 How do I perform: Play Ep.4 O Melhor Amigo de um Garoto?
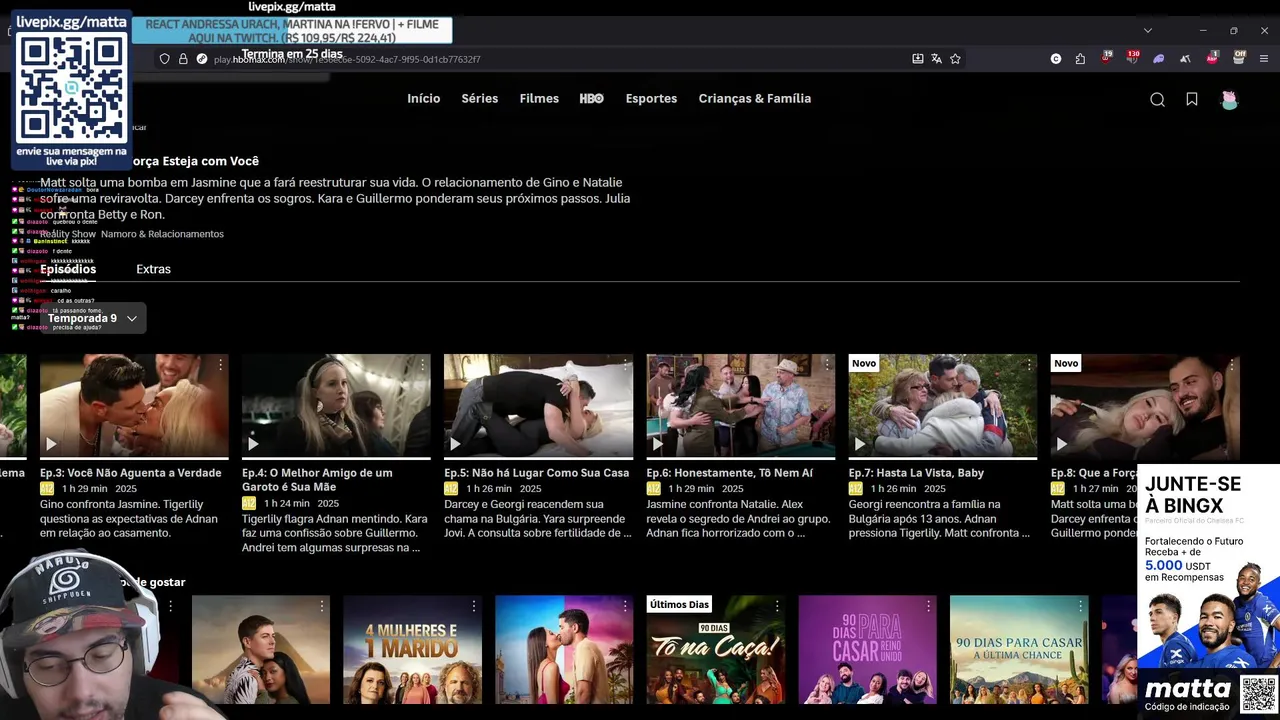pyautogui.click(x=253, y=444)
